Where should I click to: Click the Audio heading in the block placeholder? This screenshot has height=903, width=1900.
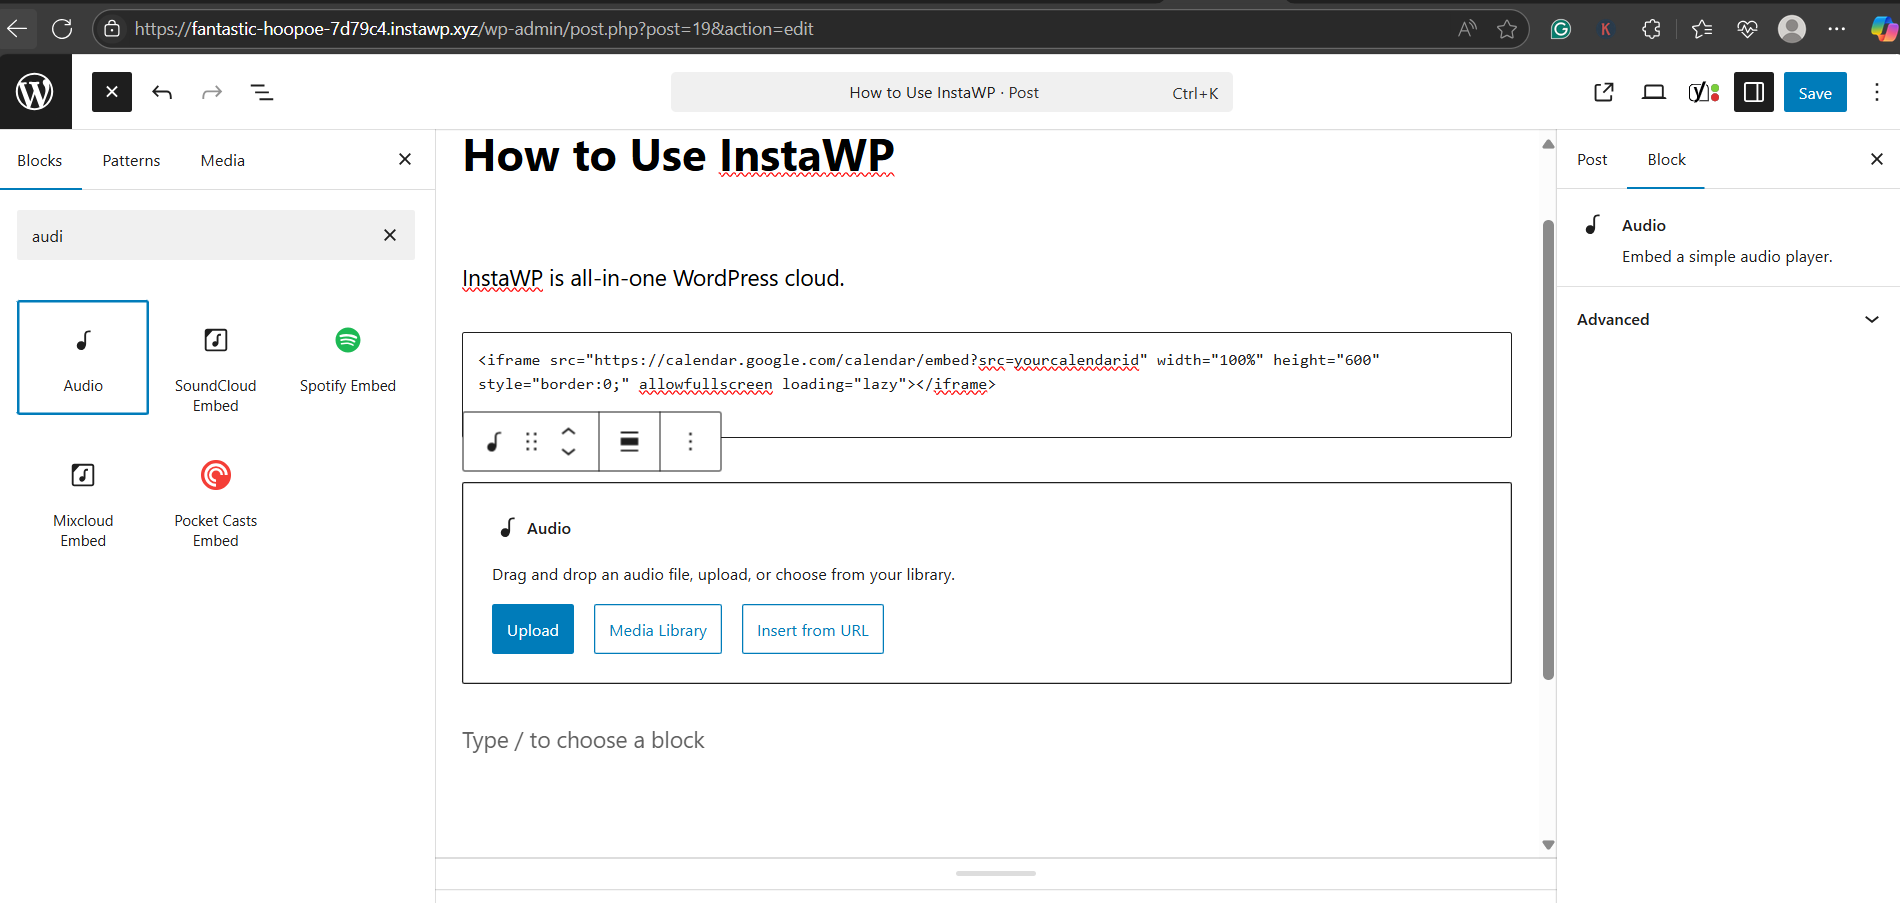tap(549, 528)
